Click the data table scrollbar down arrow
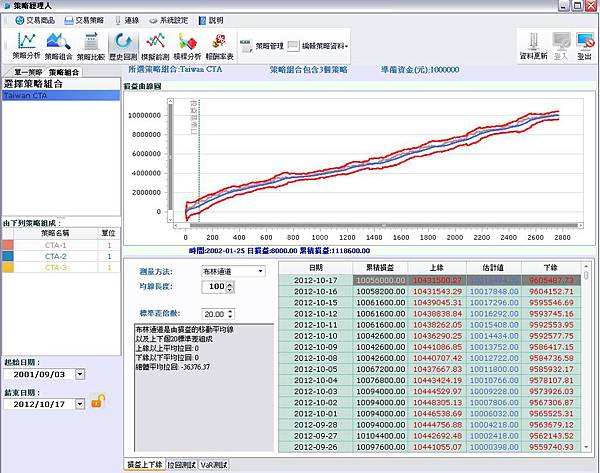This screenshot has width=600, height=473. click(586, 447)
